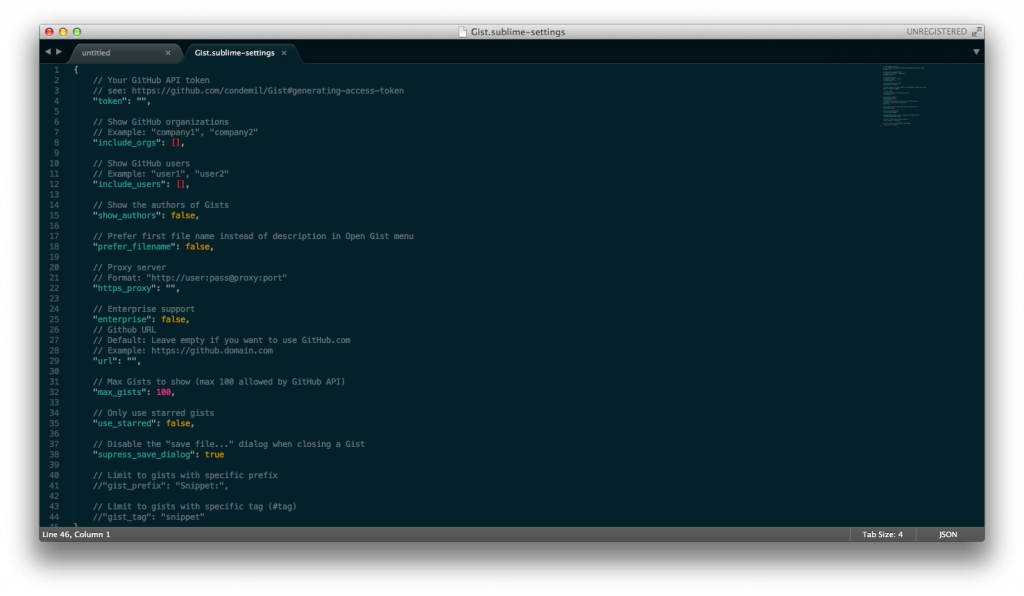Click the "url" key on line 29
This screenshot has width=1024, height=596.
[105, 361]
